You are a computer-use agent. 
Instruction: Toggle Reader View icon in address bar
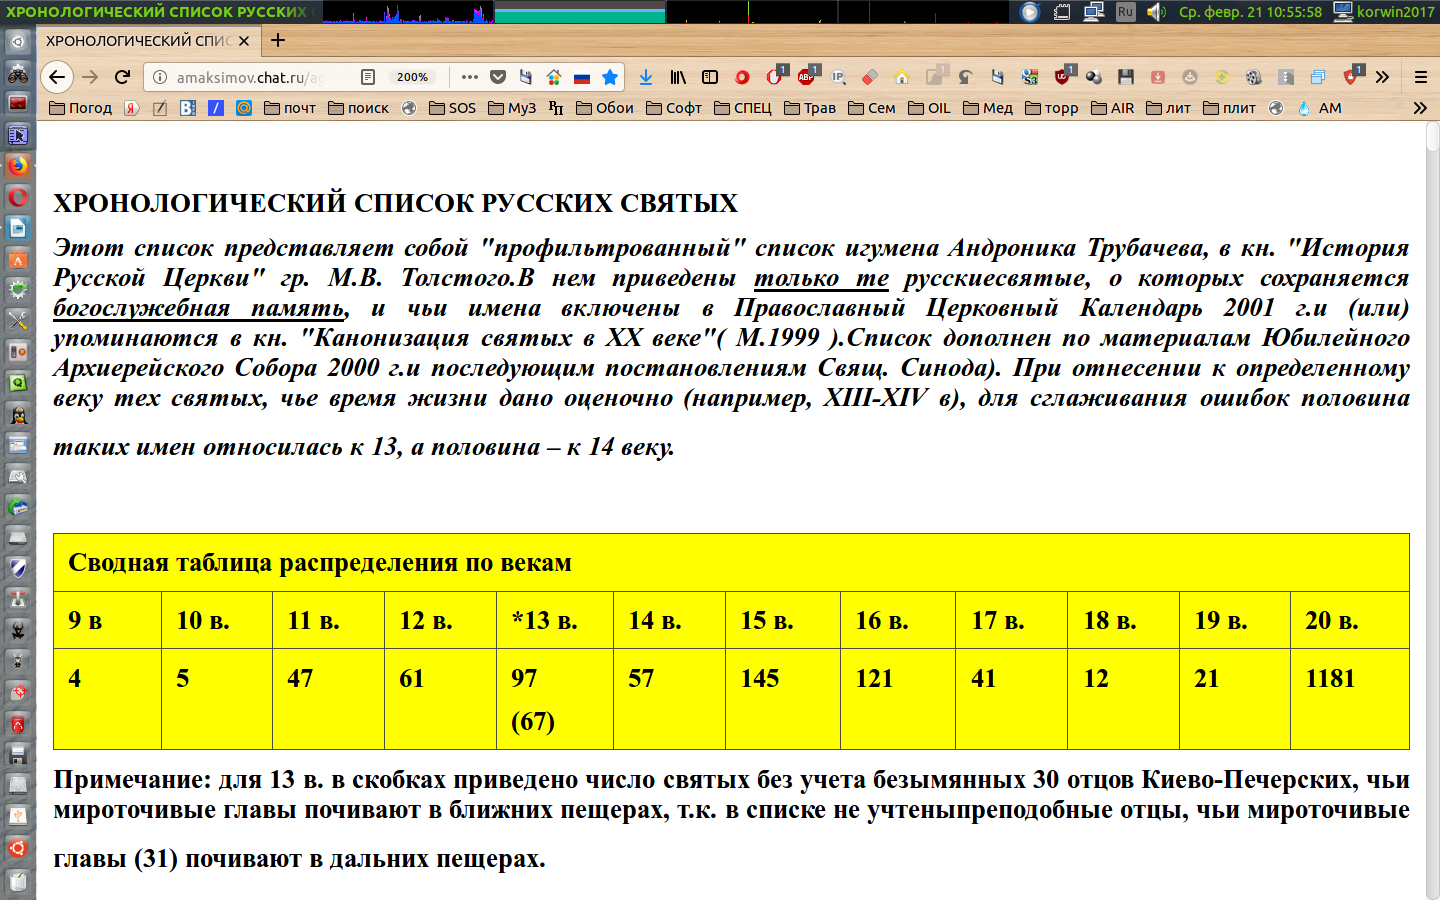pyautogui.click(x=368, y=77)
